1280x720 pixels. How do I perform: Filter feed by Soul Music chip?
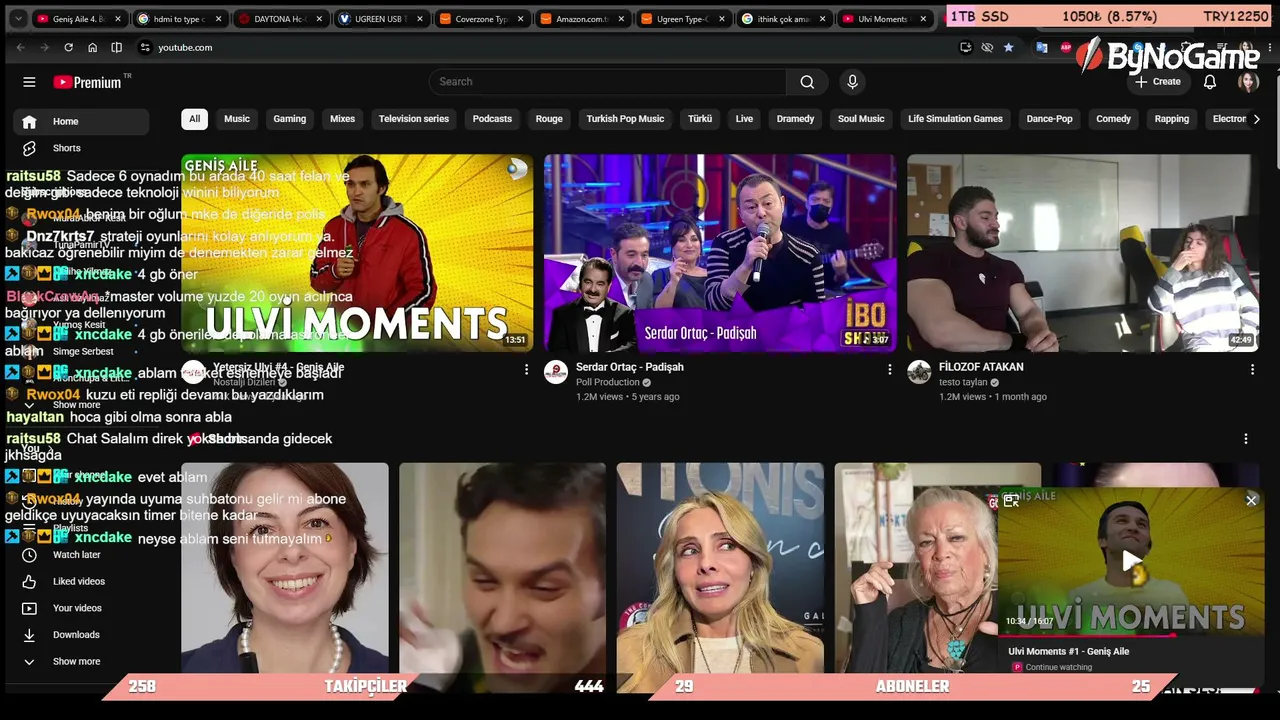[x=861, y=119]
